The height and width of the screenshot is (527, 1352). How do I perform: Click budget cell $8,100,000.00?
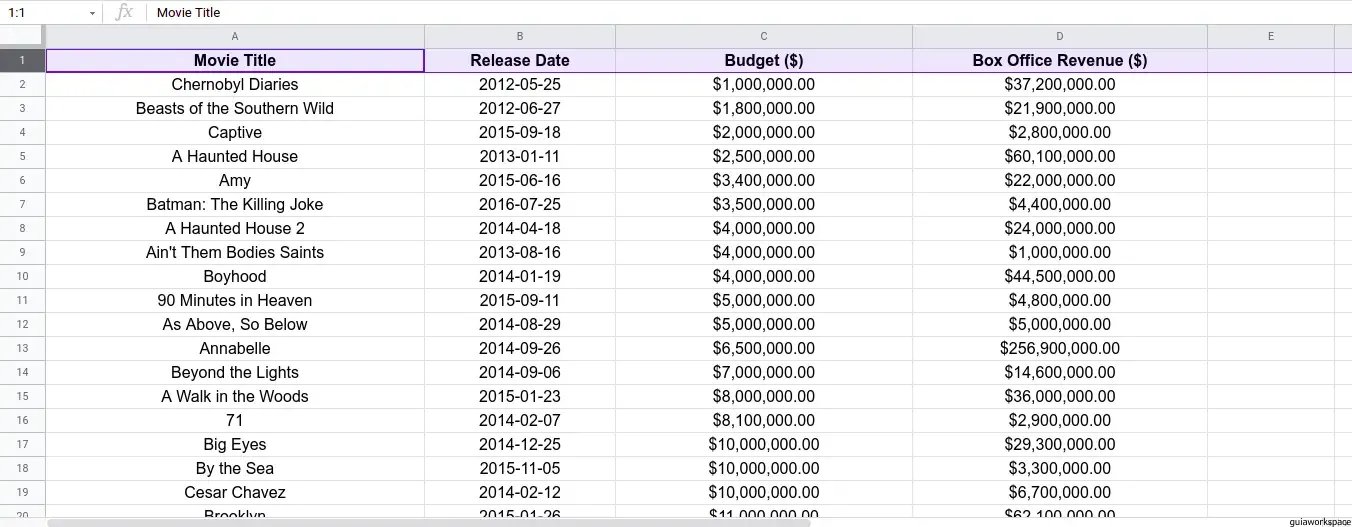click(x=764, y=420)
